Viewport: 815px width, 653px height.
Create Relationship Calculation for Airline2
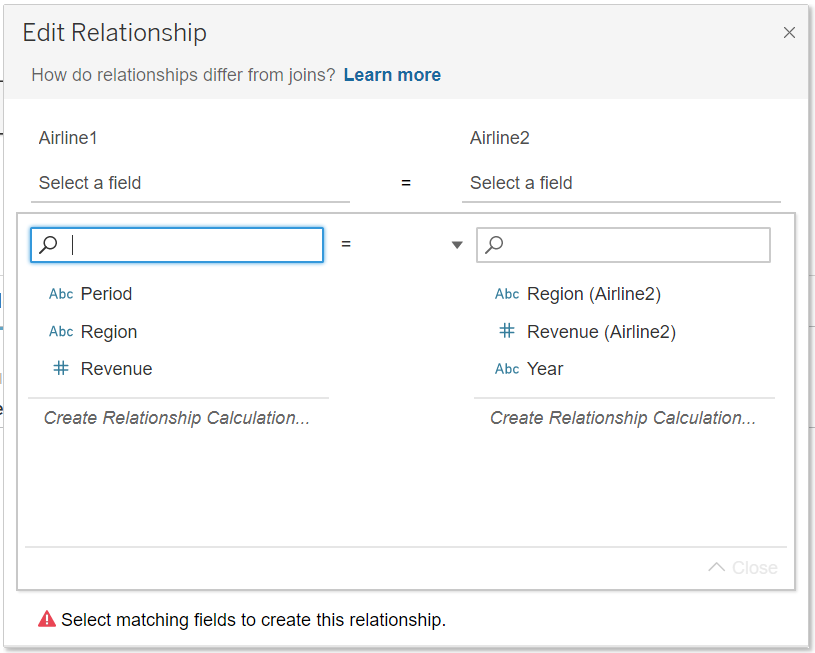pos(623,418)
